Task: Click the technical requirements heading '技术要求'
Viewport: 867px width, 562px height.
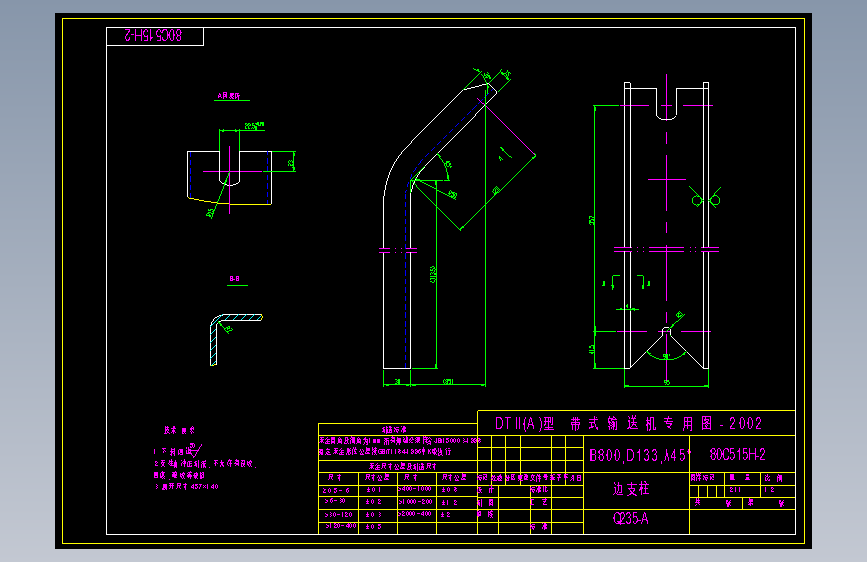Action: pyautogui.click(x=179, y=430)
